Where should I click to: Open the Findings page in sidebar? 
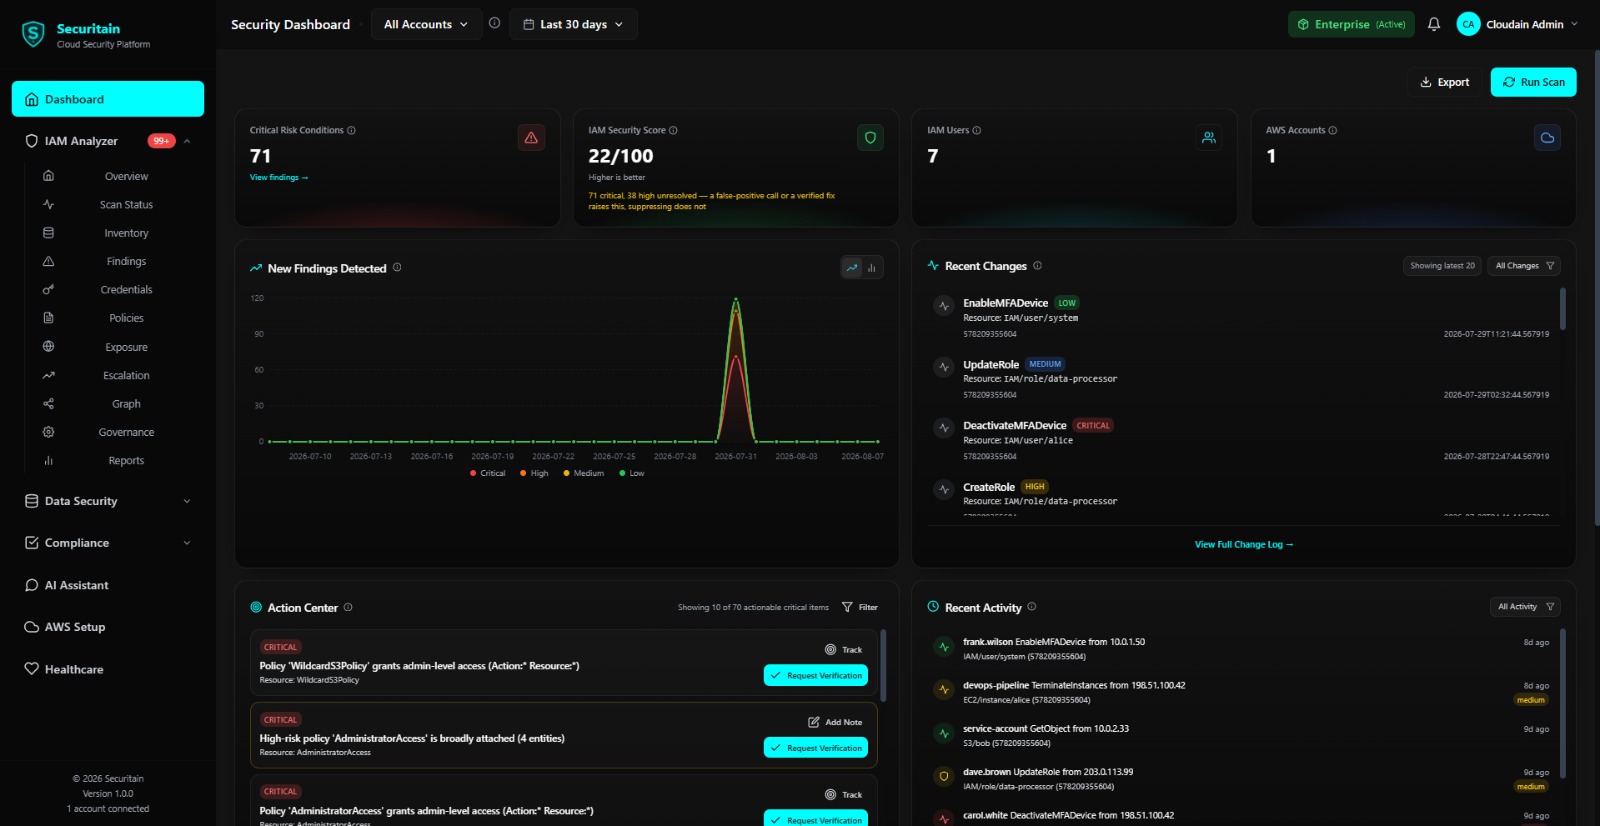pyautogui.click(x=126, y=261)
